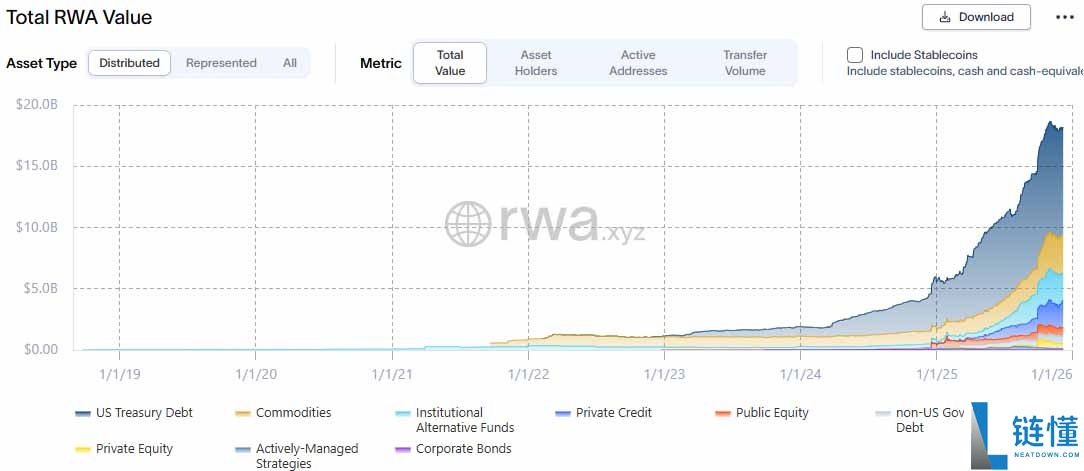Open the Active Addresses metric tab
The image size is (1084, 471).
(638, 63)
